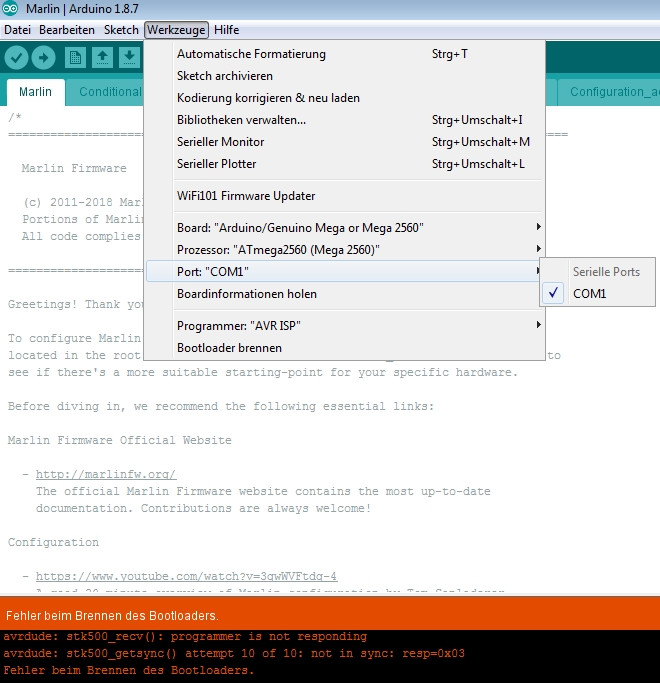Switch to the Conditional tab
Image resolution: width=660 pixels, height=683 pixels.
click(x=105, y=92)
